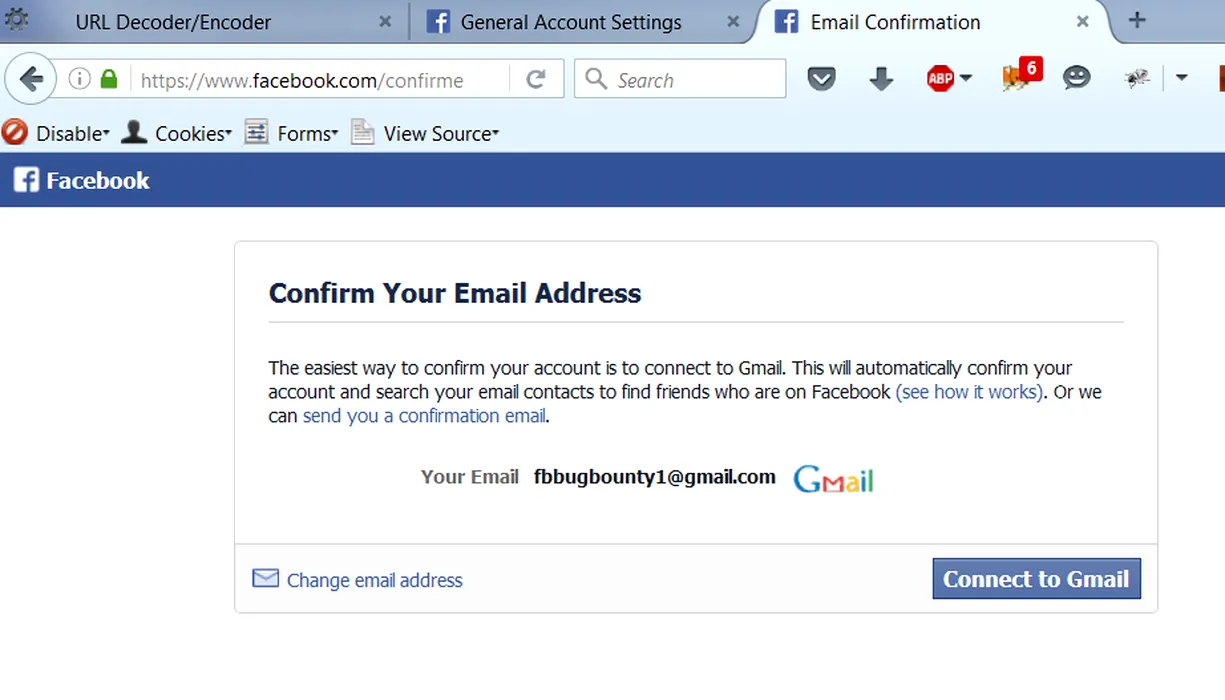Click the smiley face chat icon
Screen dimensions: 1225x700
[1077, 78]
